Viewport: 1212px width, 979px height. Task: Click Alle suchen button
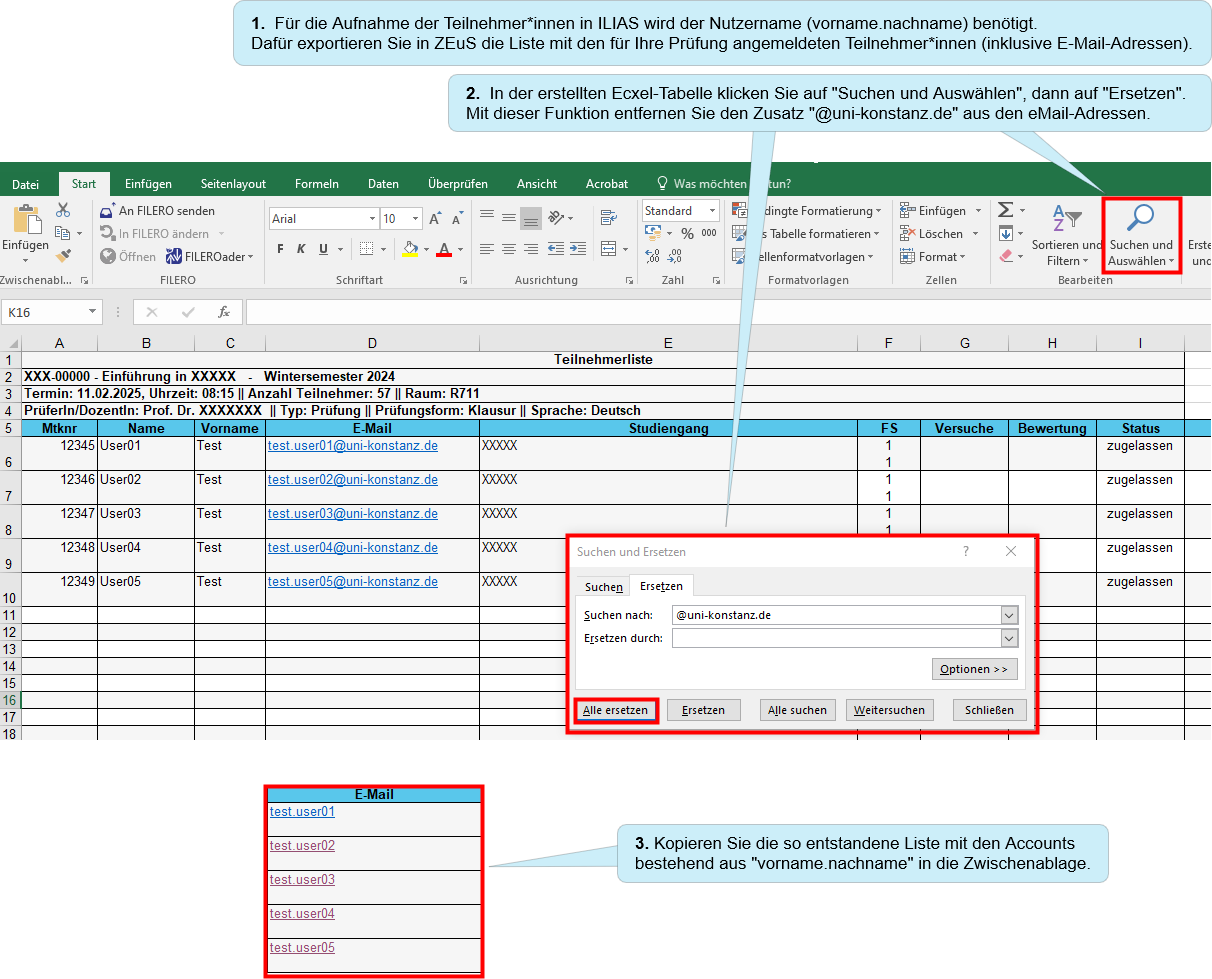(x=797, y=710)
